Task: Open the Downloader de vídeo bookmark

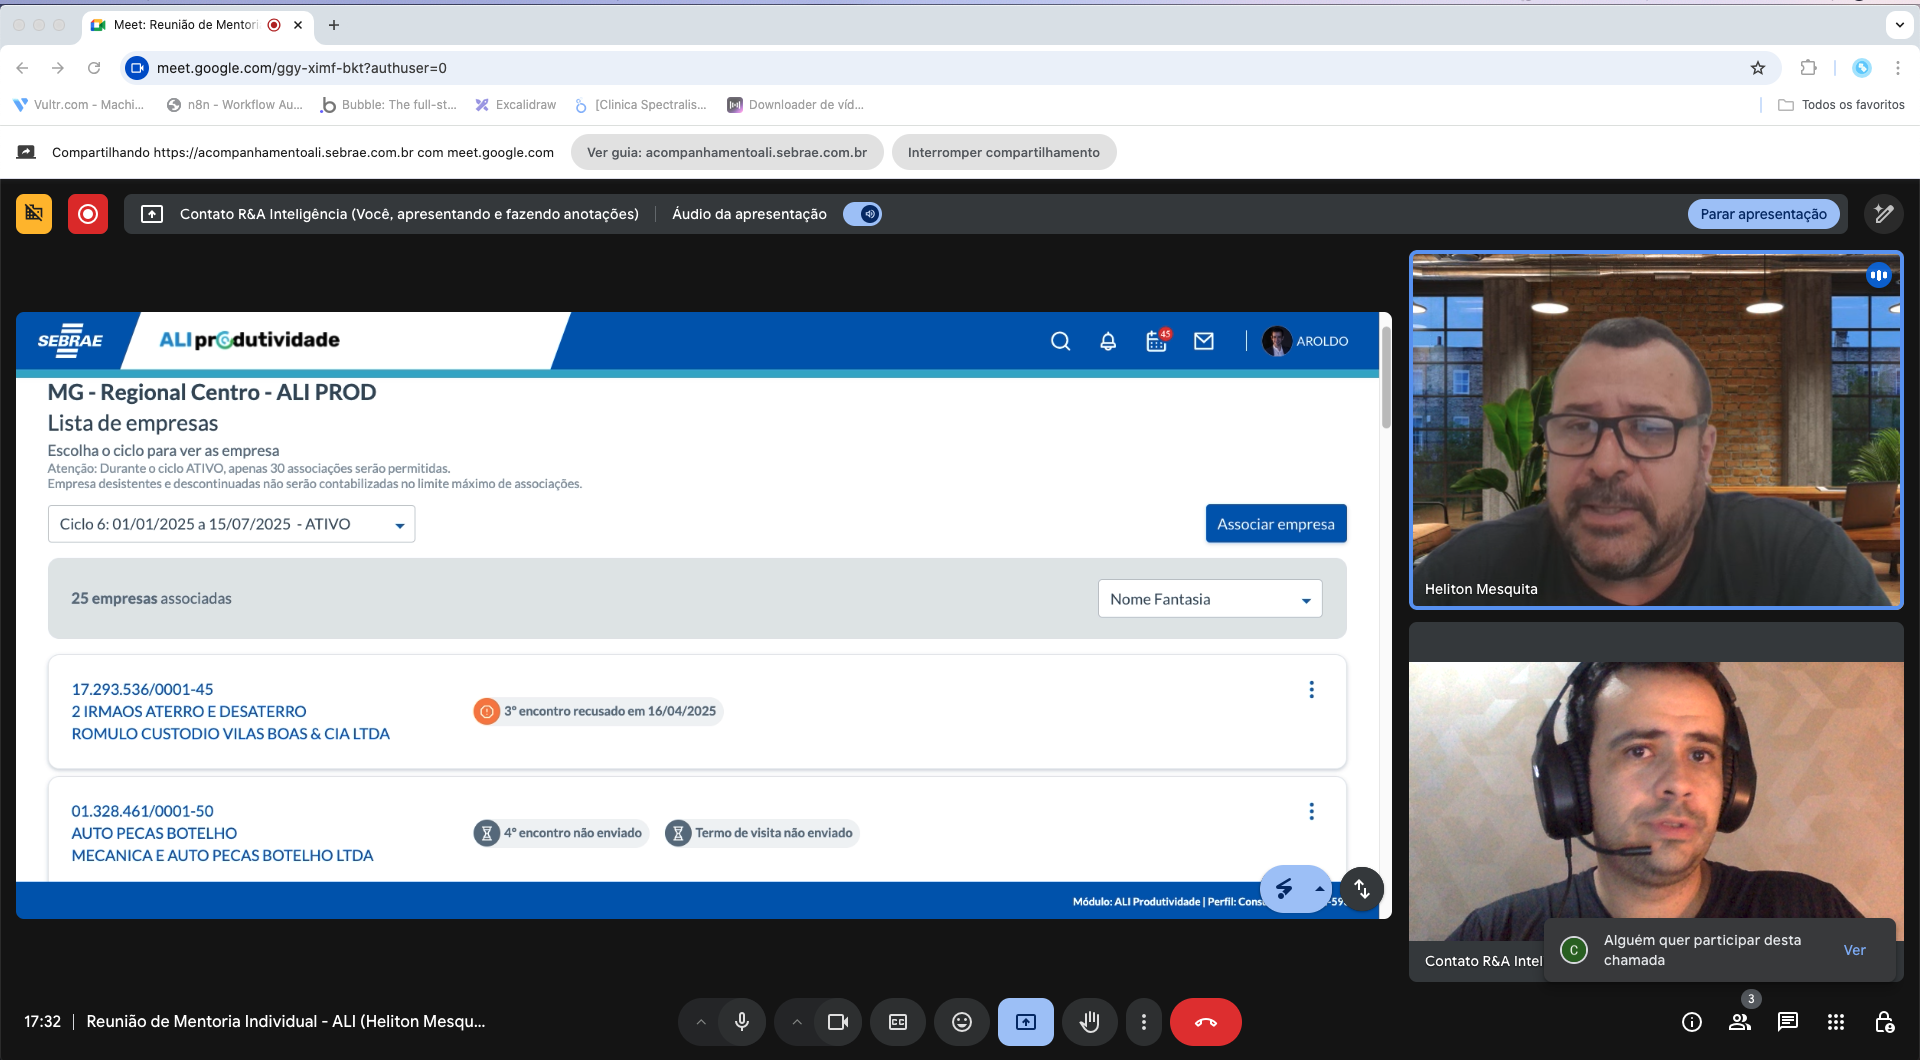Action: point(795,105)
